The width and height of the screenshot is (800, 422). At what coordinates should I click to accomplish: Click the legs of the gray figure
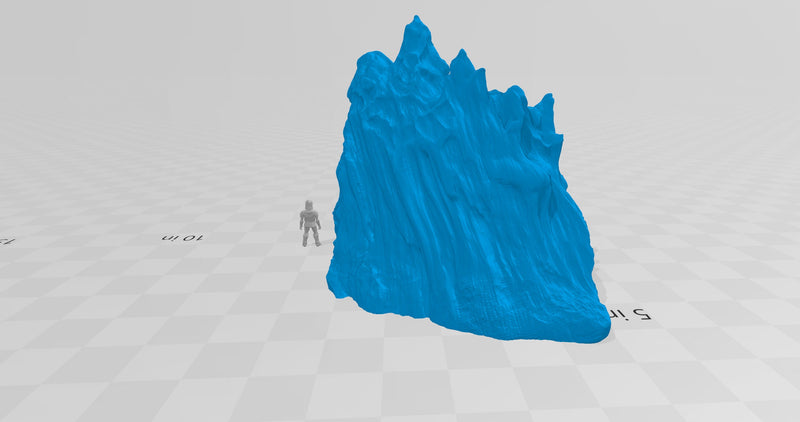[311, 238]
